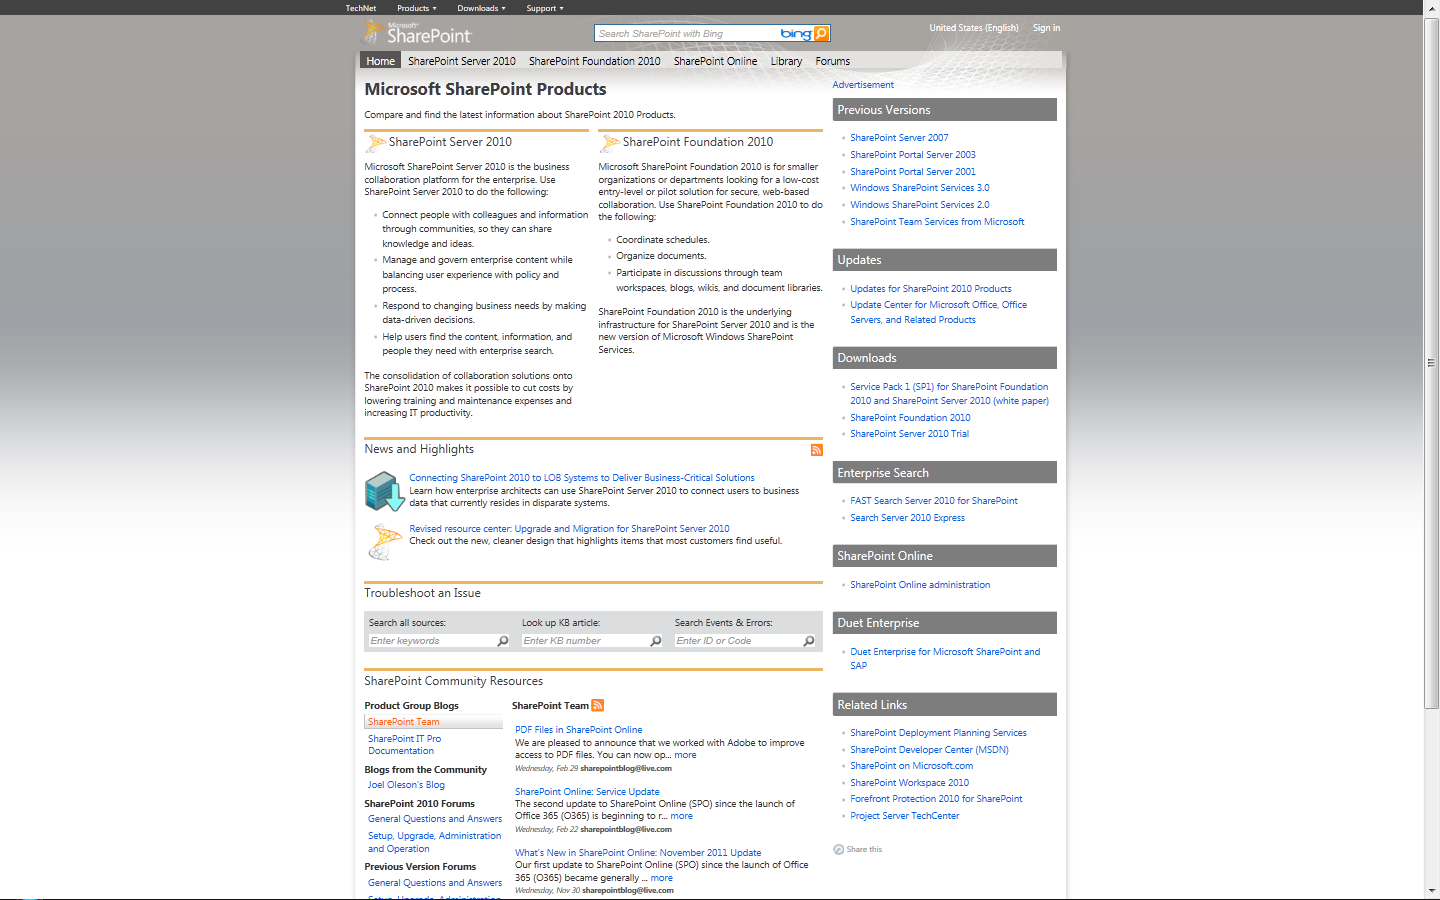Click the Revised resource center article icon
This screenshot has height=900, width=1440.
385,541
